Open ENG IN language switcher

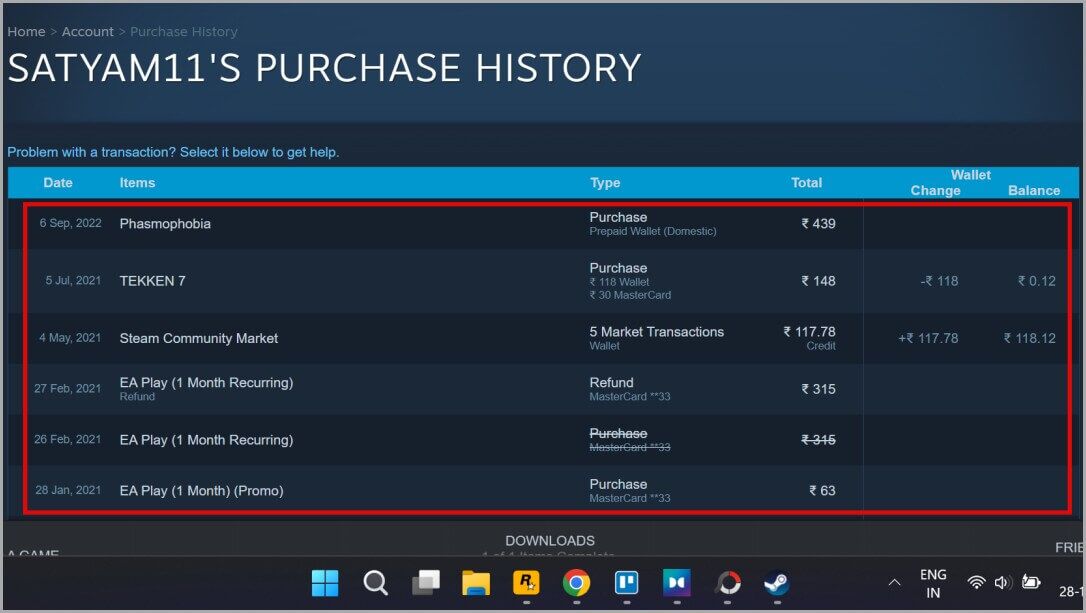pos(933,583)
